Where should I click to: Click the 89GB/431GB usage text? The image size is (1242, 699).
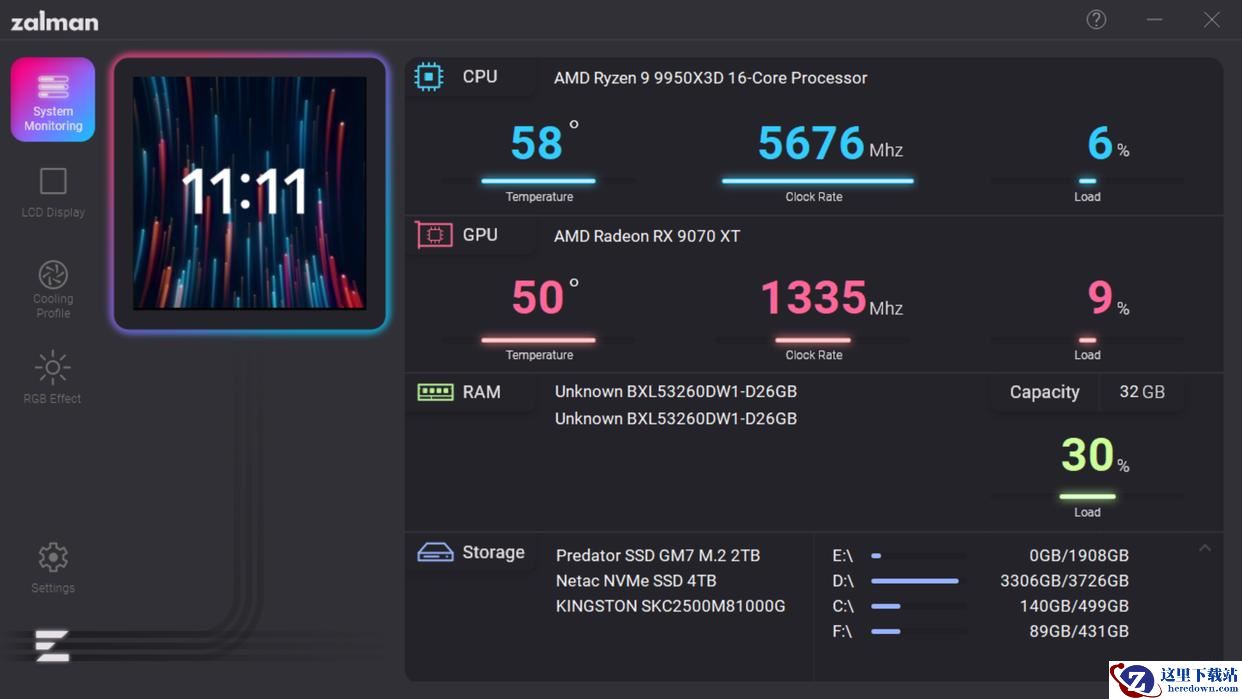tap(1079, 631)
